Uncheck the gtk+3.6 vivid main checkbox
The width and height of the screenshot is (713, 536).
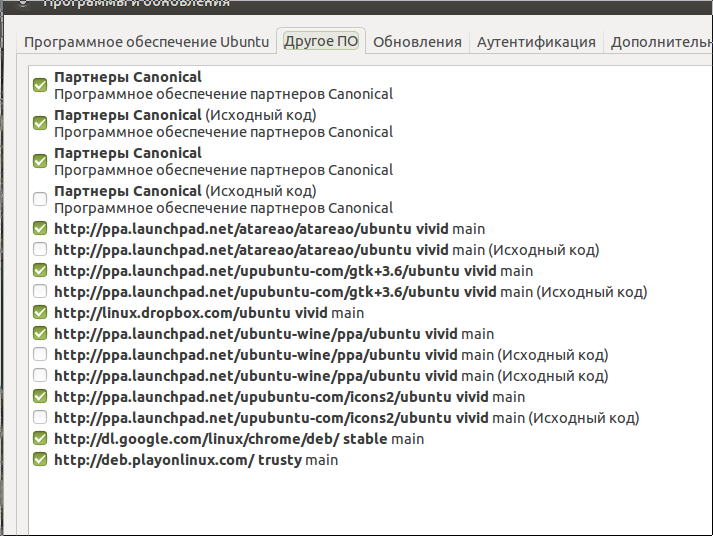point(40,270)
